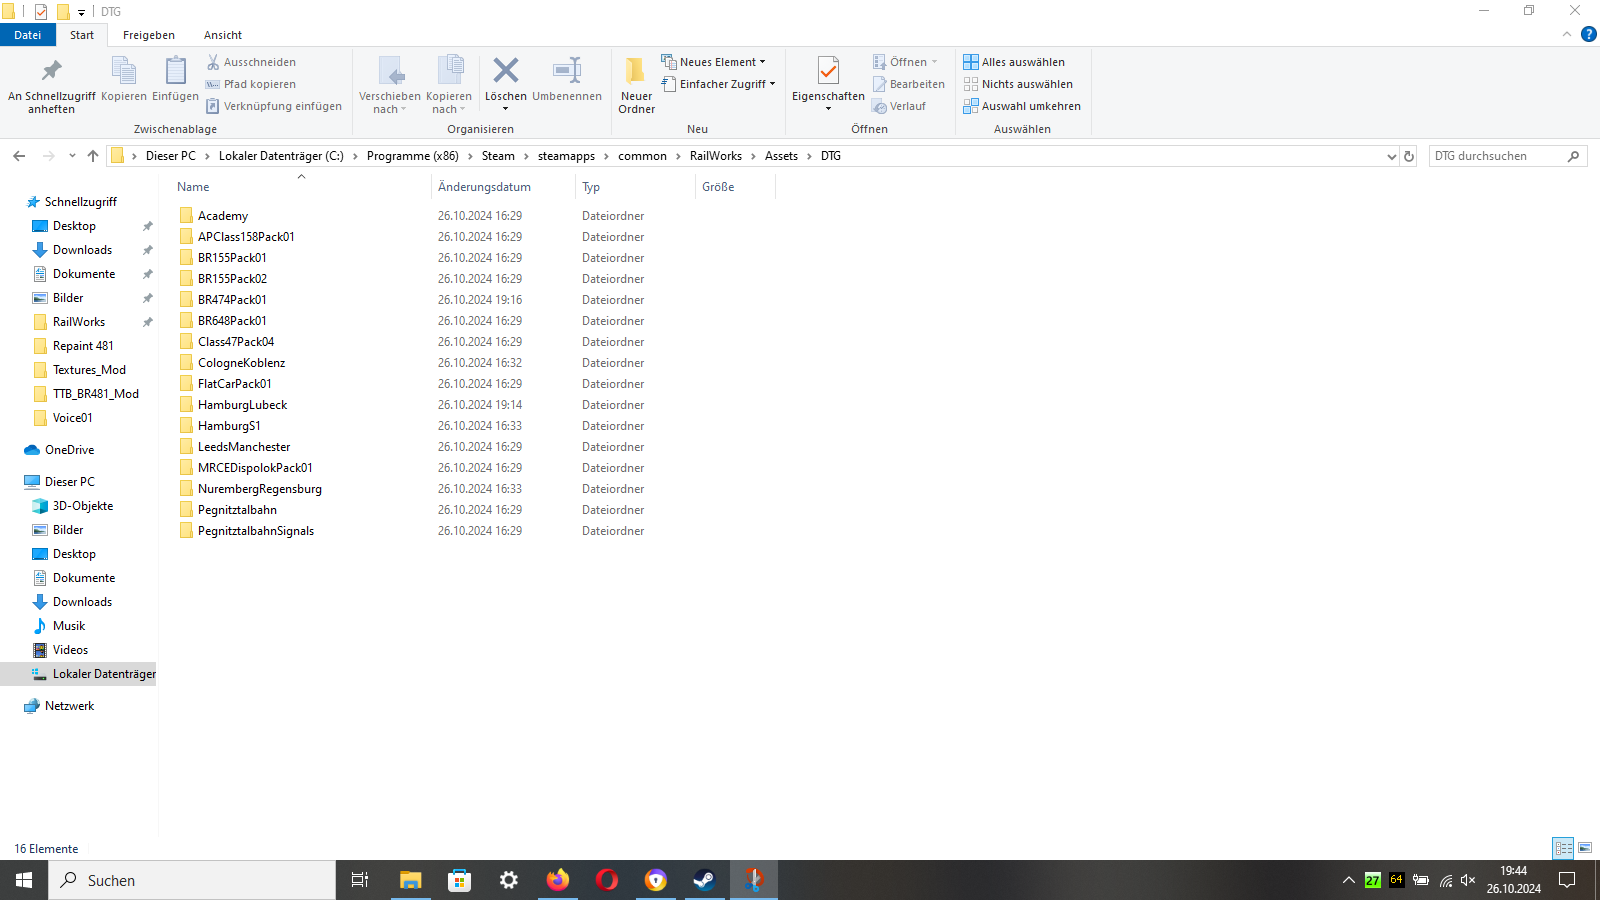
Task: Open Textures_Mod in sidebar
Action: point(89,370)
